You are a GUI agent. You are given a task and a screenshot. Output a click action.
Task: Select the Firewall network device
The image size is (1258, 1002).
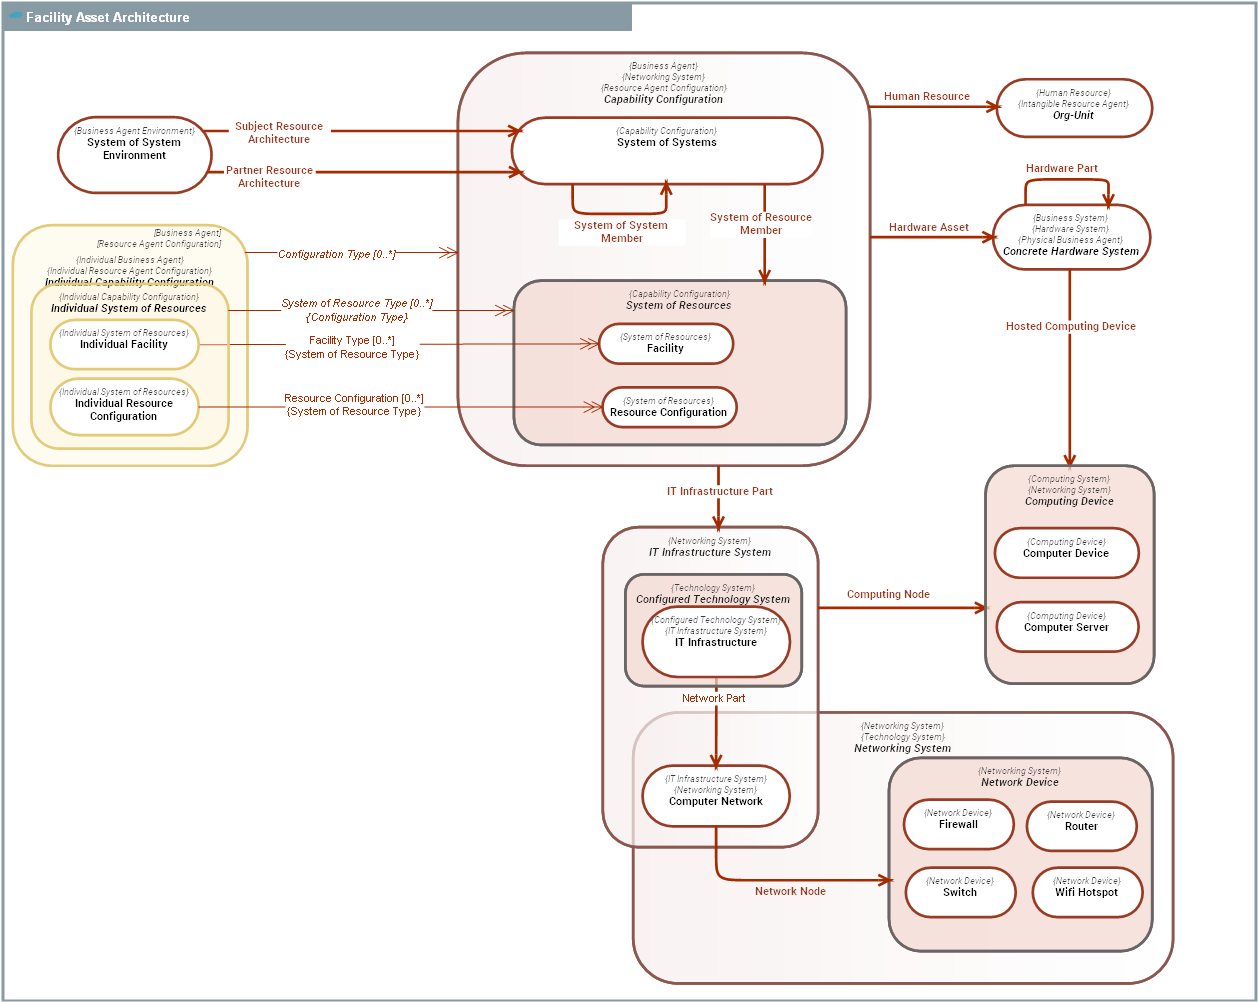959,825
